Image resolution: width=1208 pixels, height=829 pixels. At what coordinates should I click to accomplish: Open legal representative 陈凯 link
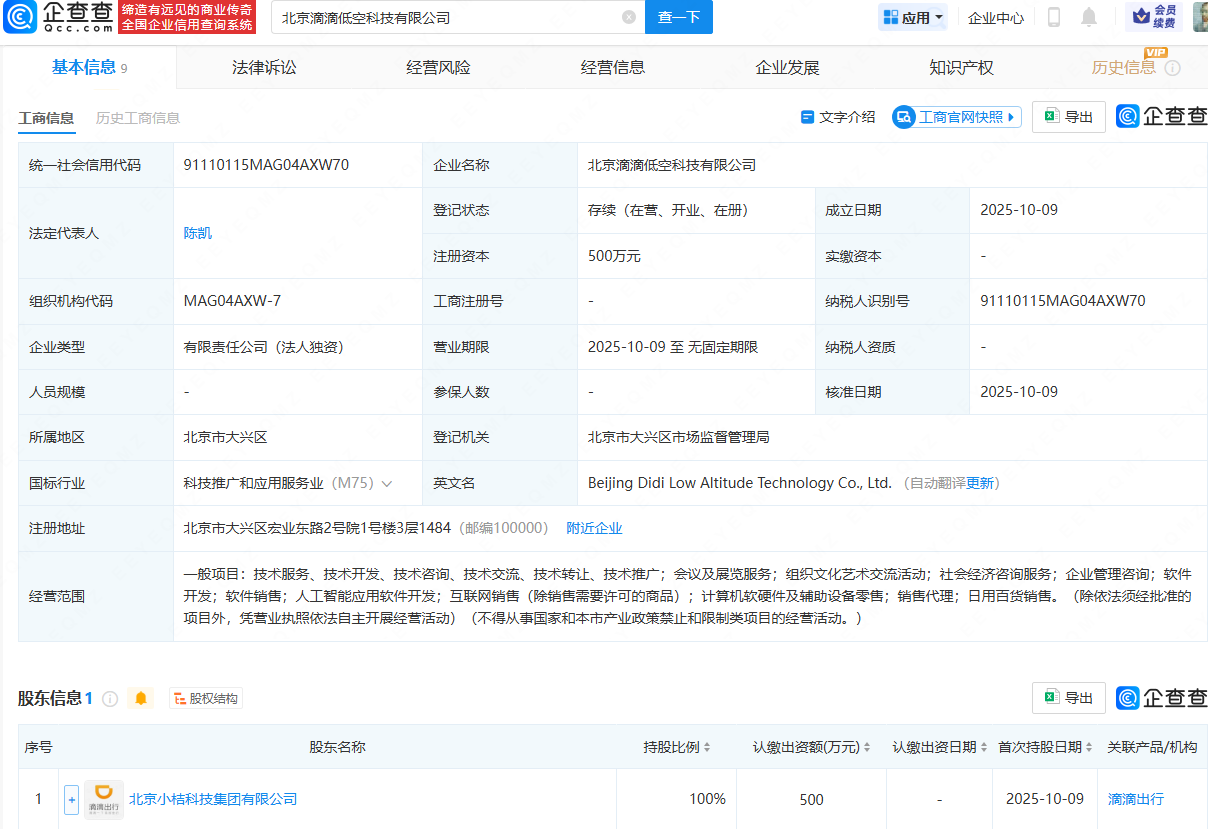[197, 233]
